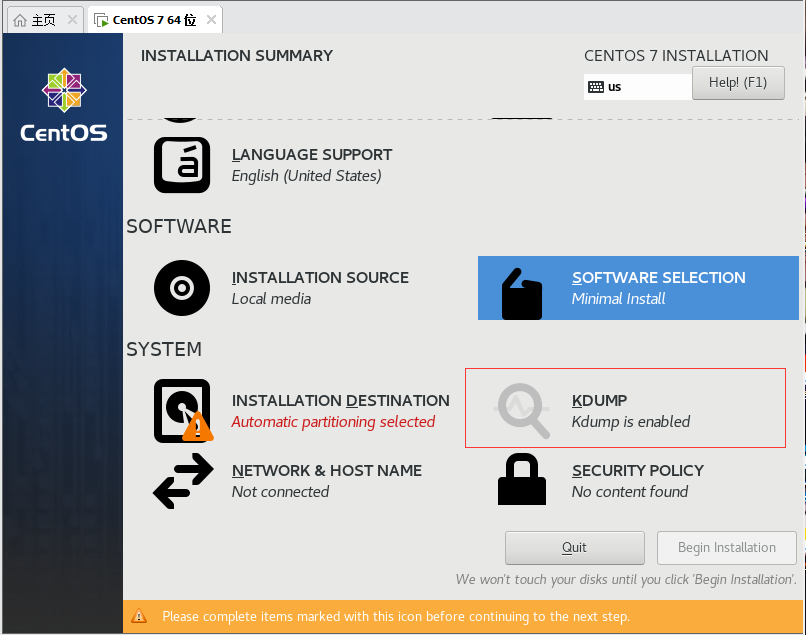Click the Security Policy padlock icon
The width and height of the screenshot is (806, 635).
[x=522, y=479]
